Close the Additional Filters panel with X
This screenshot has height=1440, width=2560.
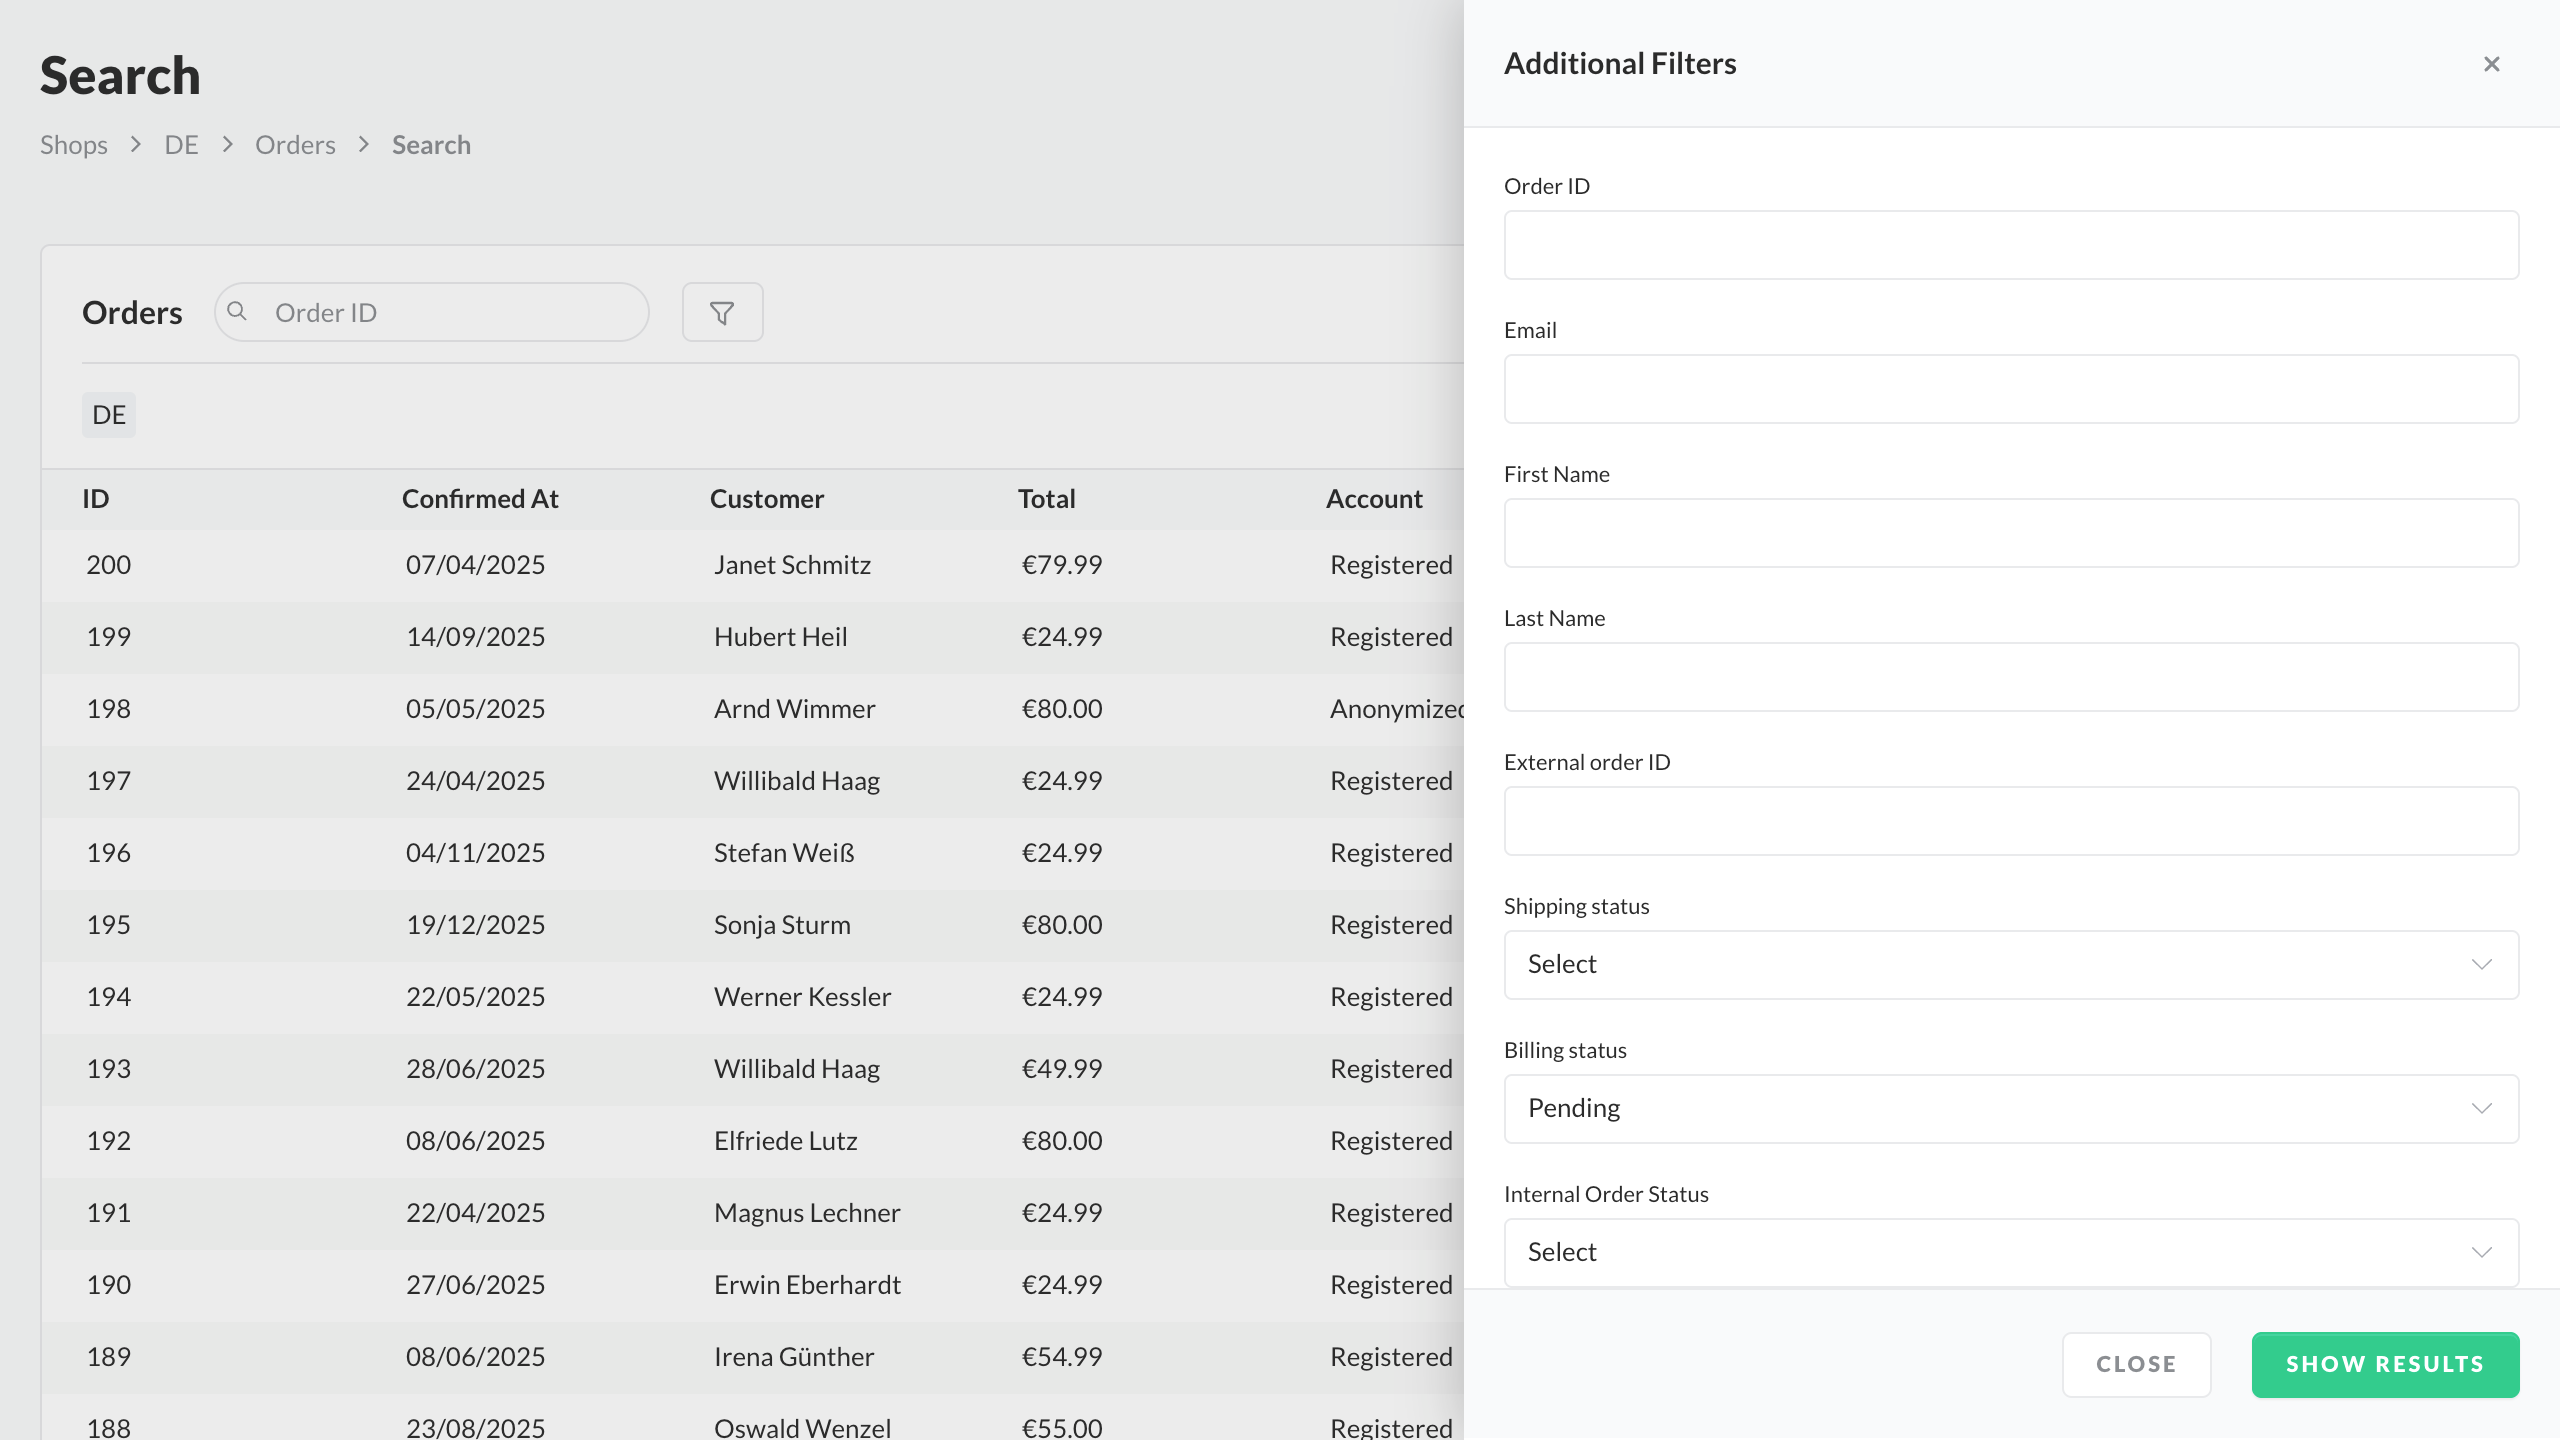click(x=2491, y=64)
